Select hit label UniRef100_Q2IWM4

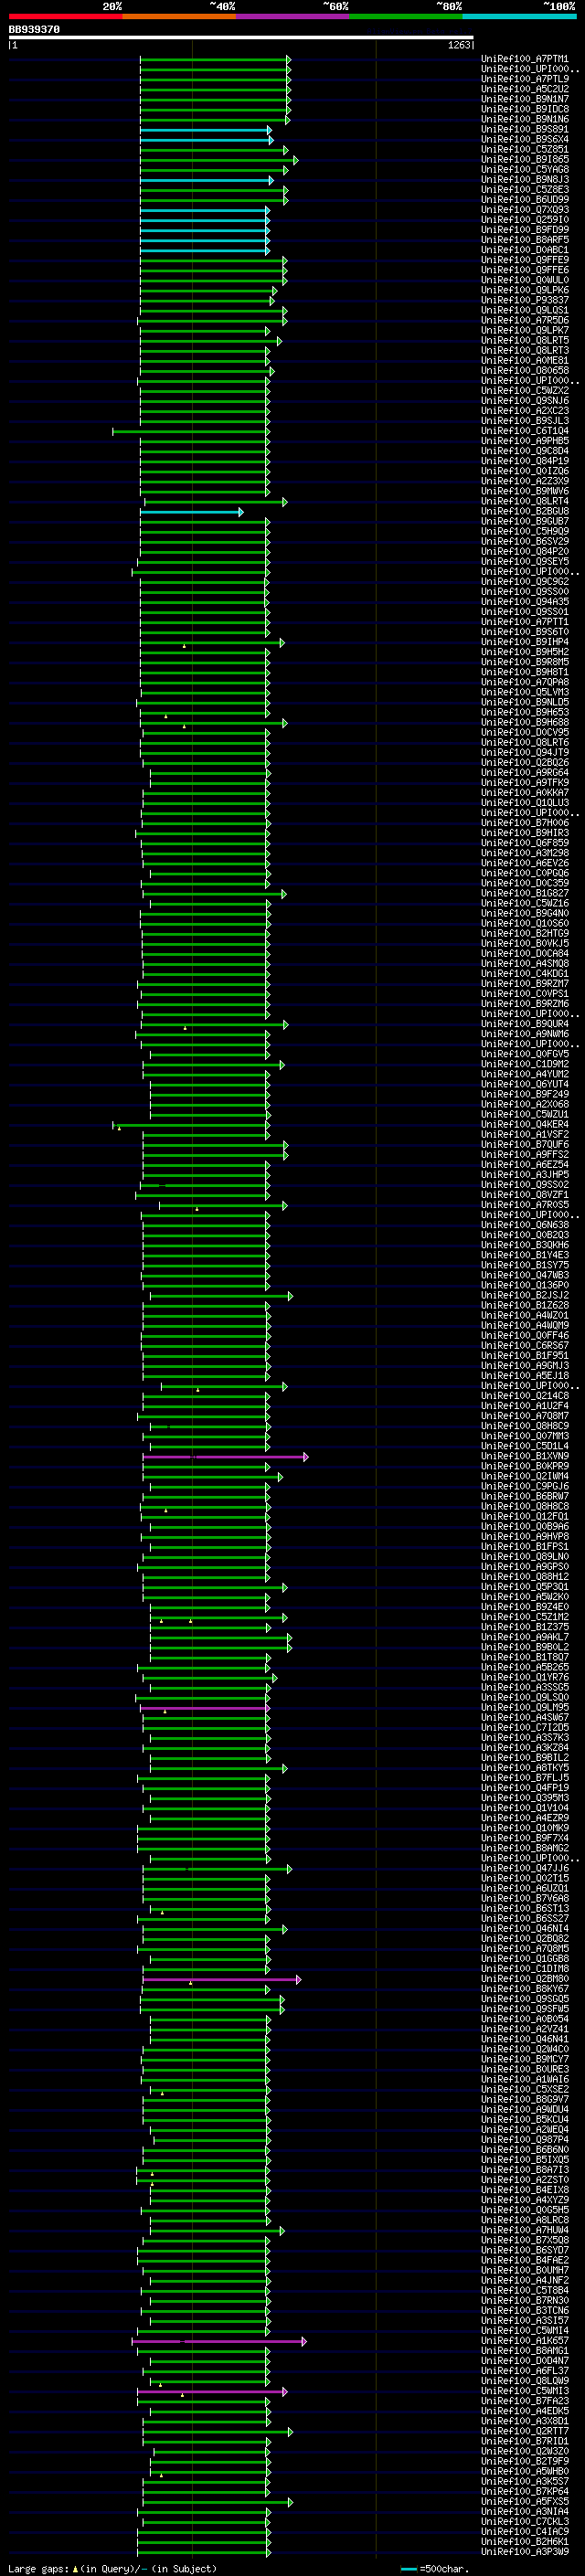[525, 1476]
